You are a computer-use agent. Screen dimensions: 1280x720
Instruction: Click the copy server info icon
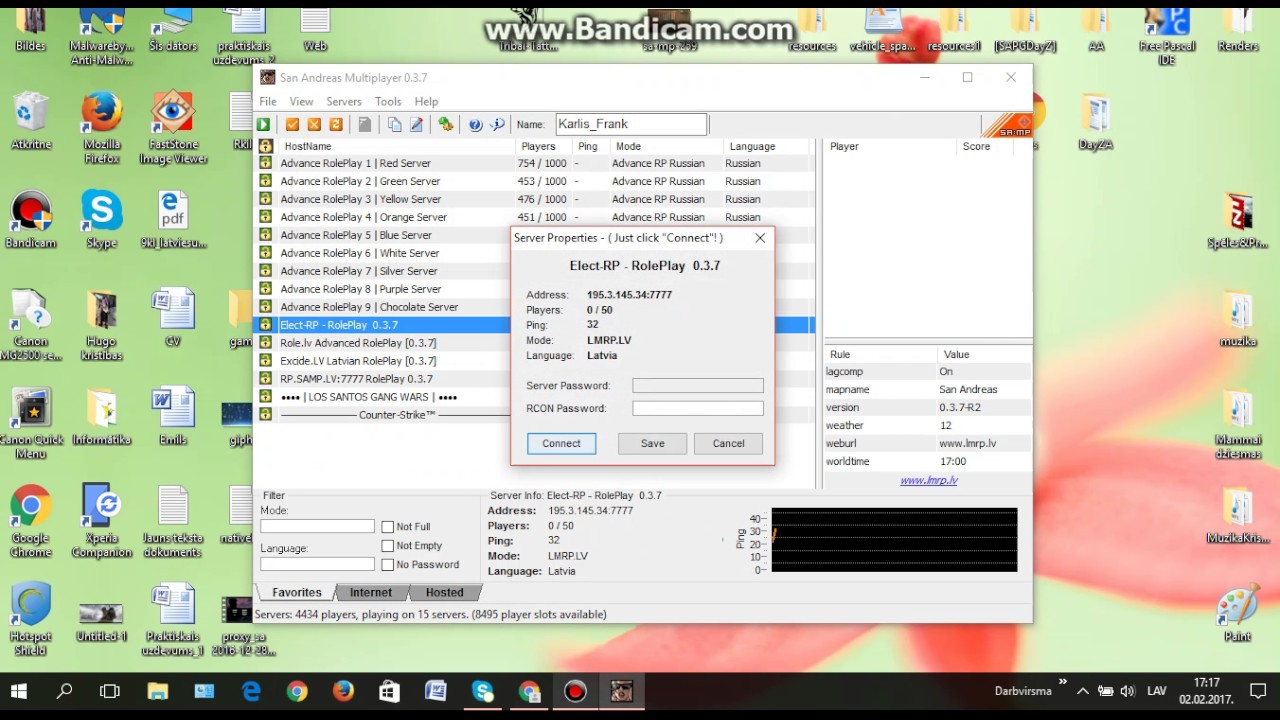tap(395, 124)
